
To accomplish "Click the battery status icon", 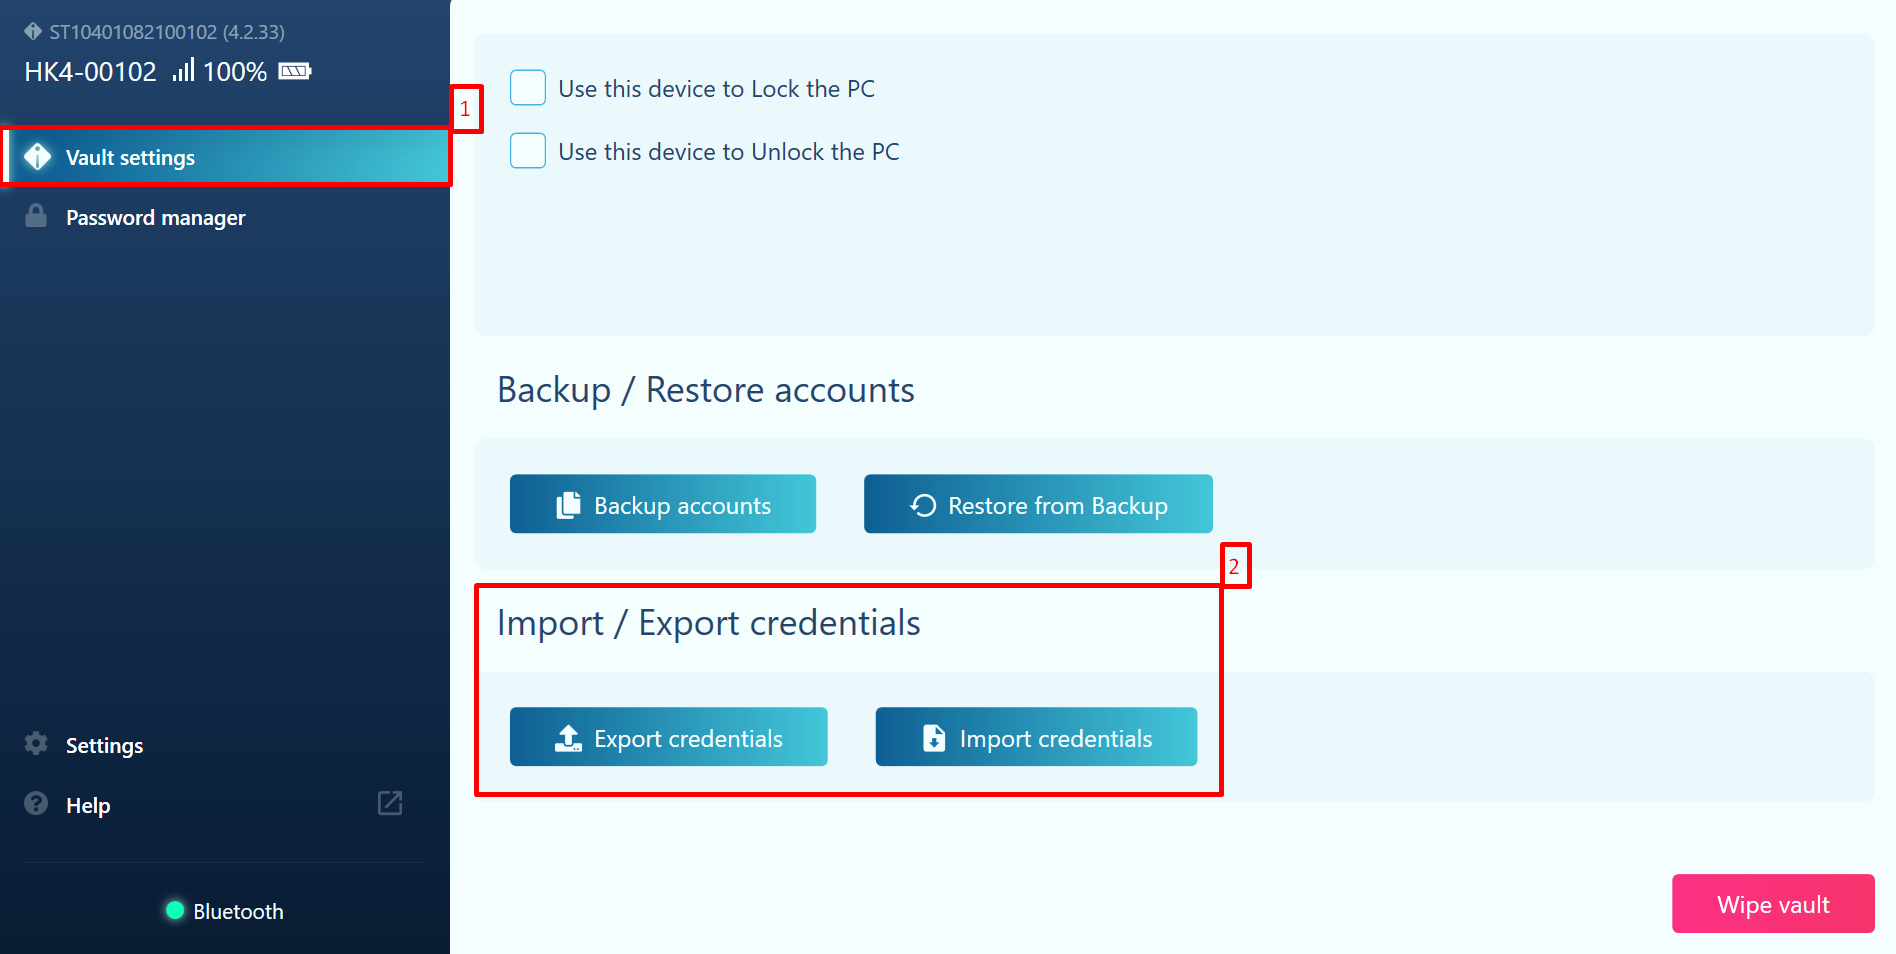I will pos(295,71).
